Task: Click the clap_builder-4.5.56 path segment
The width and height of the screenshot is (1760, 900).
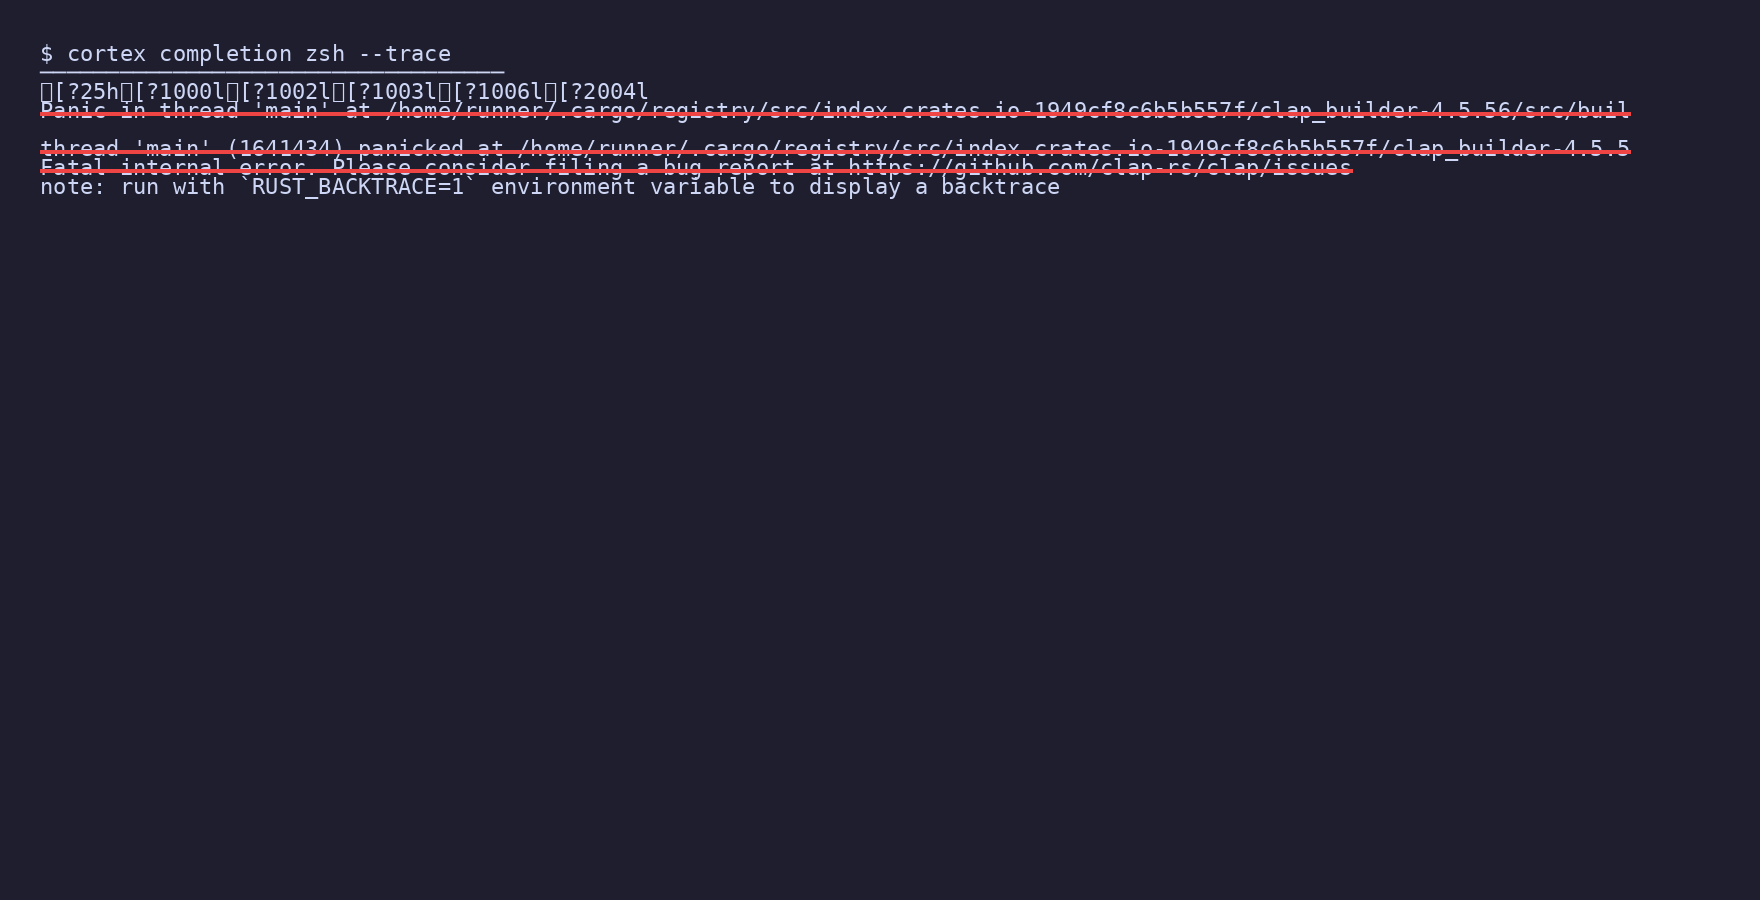Action: point(1385,110)
